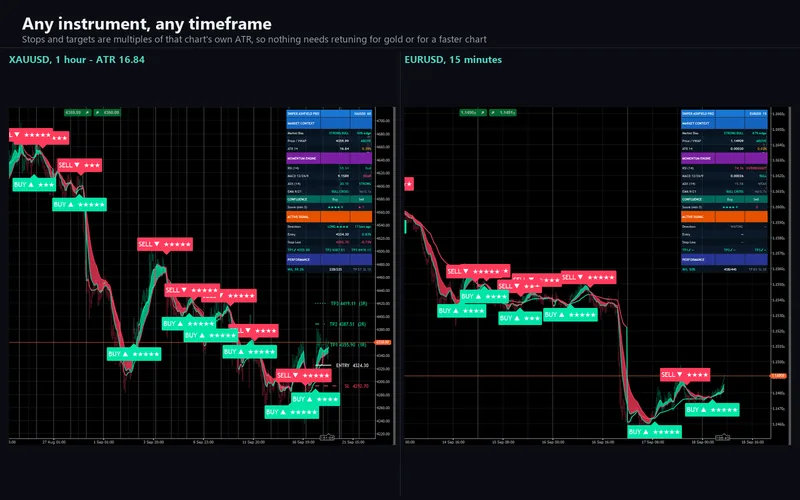
Task: Click the RSI (14) row in EURUSD panel
Action: point(724,168)
